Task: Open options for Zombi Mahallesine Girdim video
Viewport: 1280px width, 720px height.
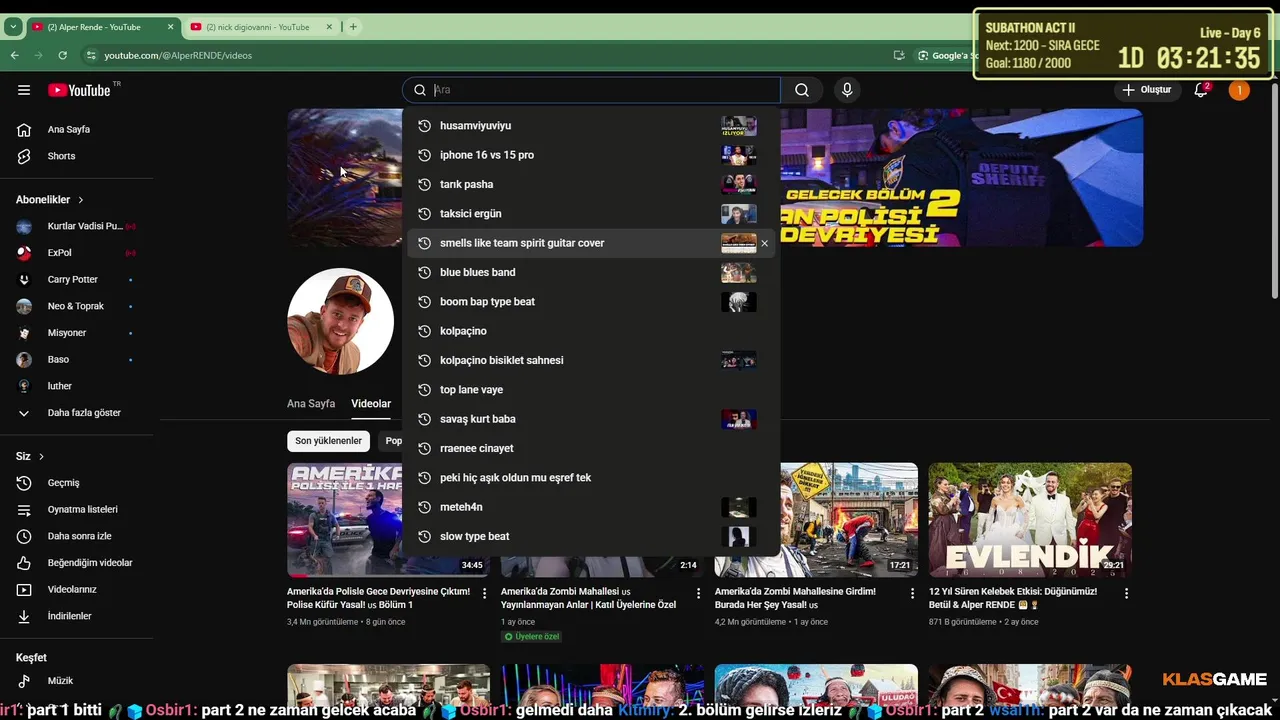Action: 912,593
